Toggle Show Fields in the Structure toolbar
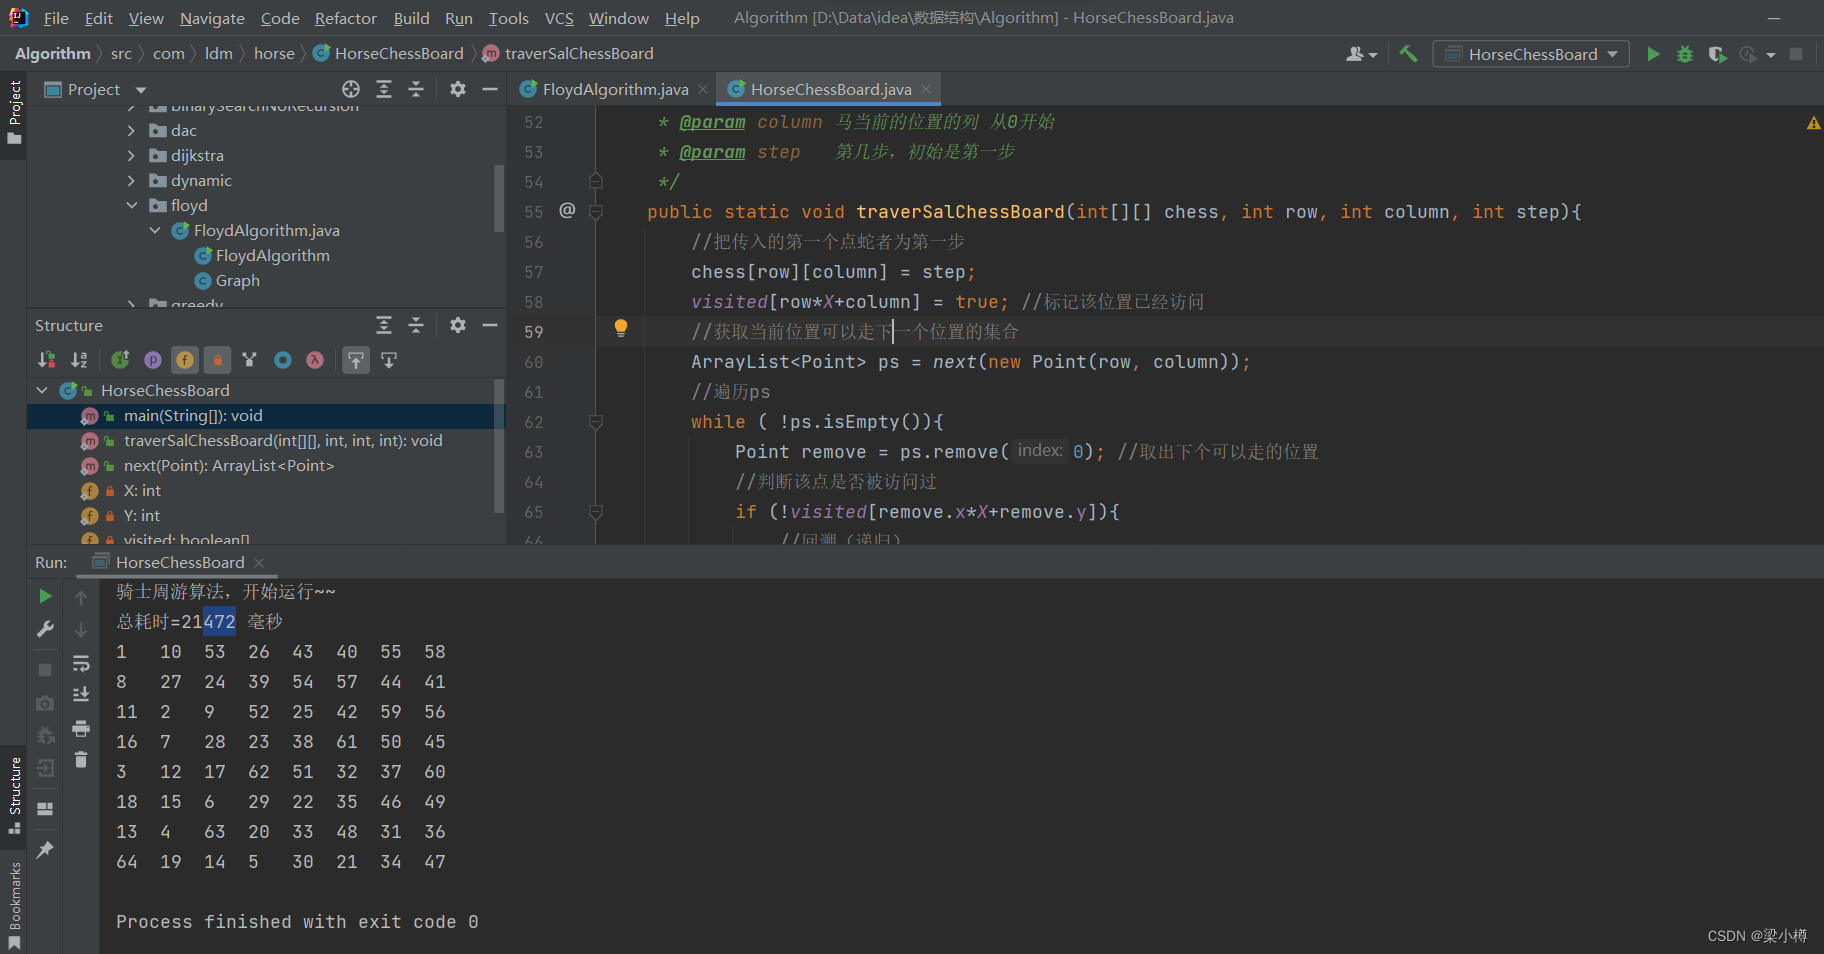Image resolution: width=1824 pixels, height=954 pixels. coord(185,360)
